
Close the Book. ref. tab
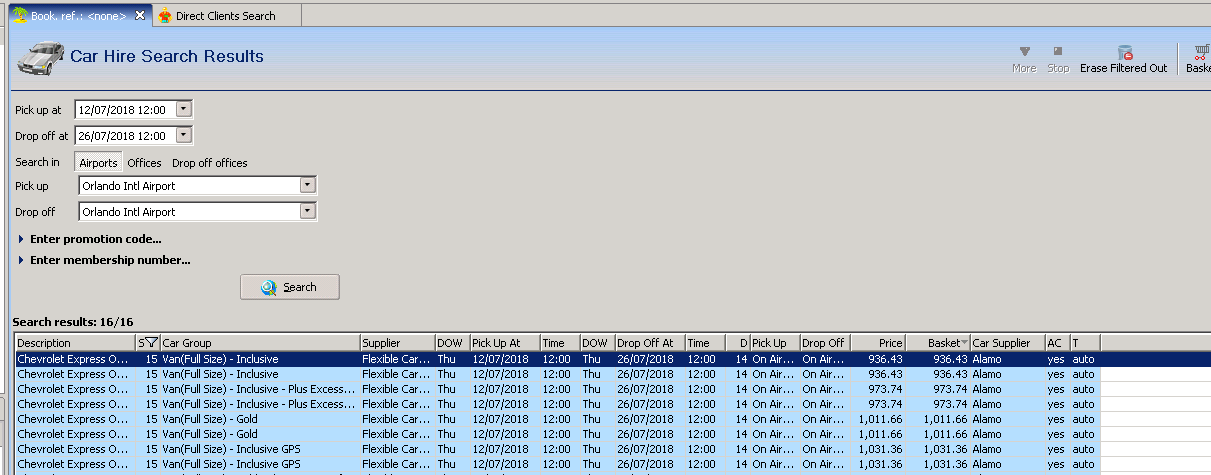(x=139, y=15)
